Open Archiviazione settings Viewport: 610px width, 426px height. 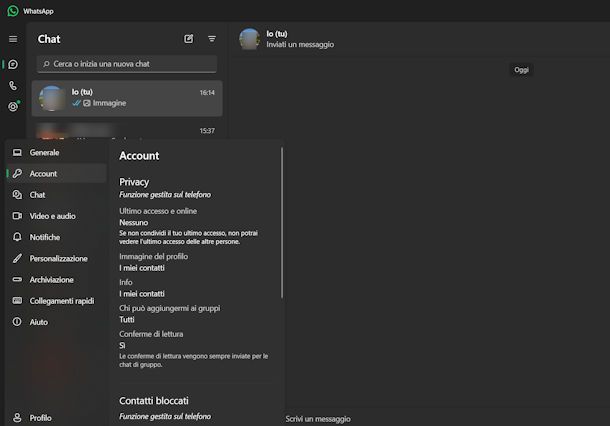point(56,279)
